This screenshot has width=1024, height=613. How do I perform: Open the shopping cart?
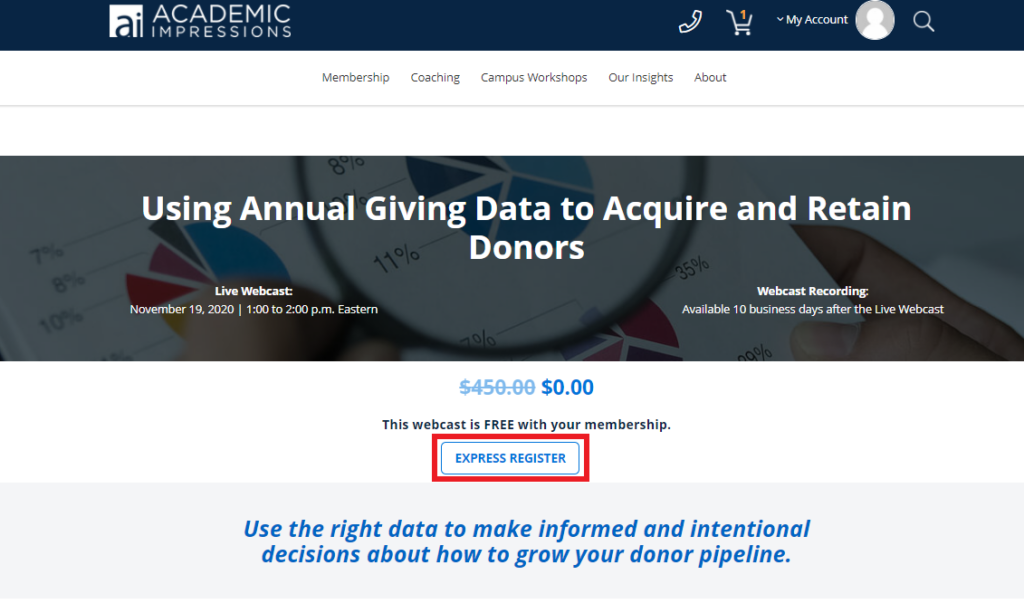(x=740, y=22)
